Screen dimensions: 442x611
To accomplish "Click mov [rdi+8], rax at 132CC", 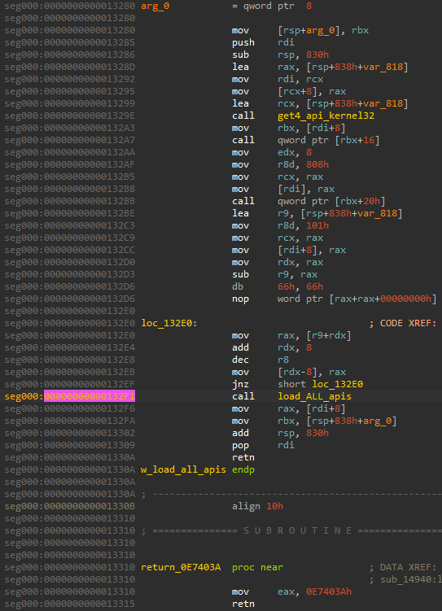I will coord(289,250).
